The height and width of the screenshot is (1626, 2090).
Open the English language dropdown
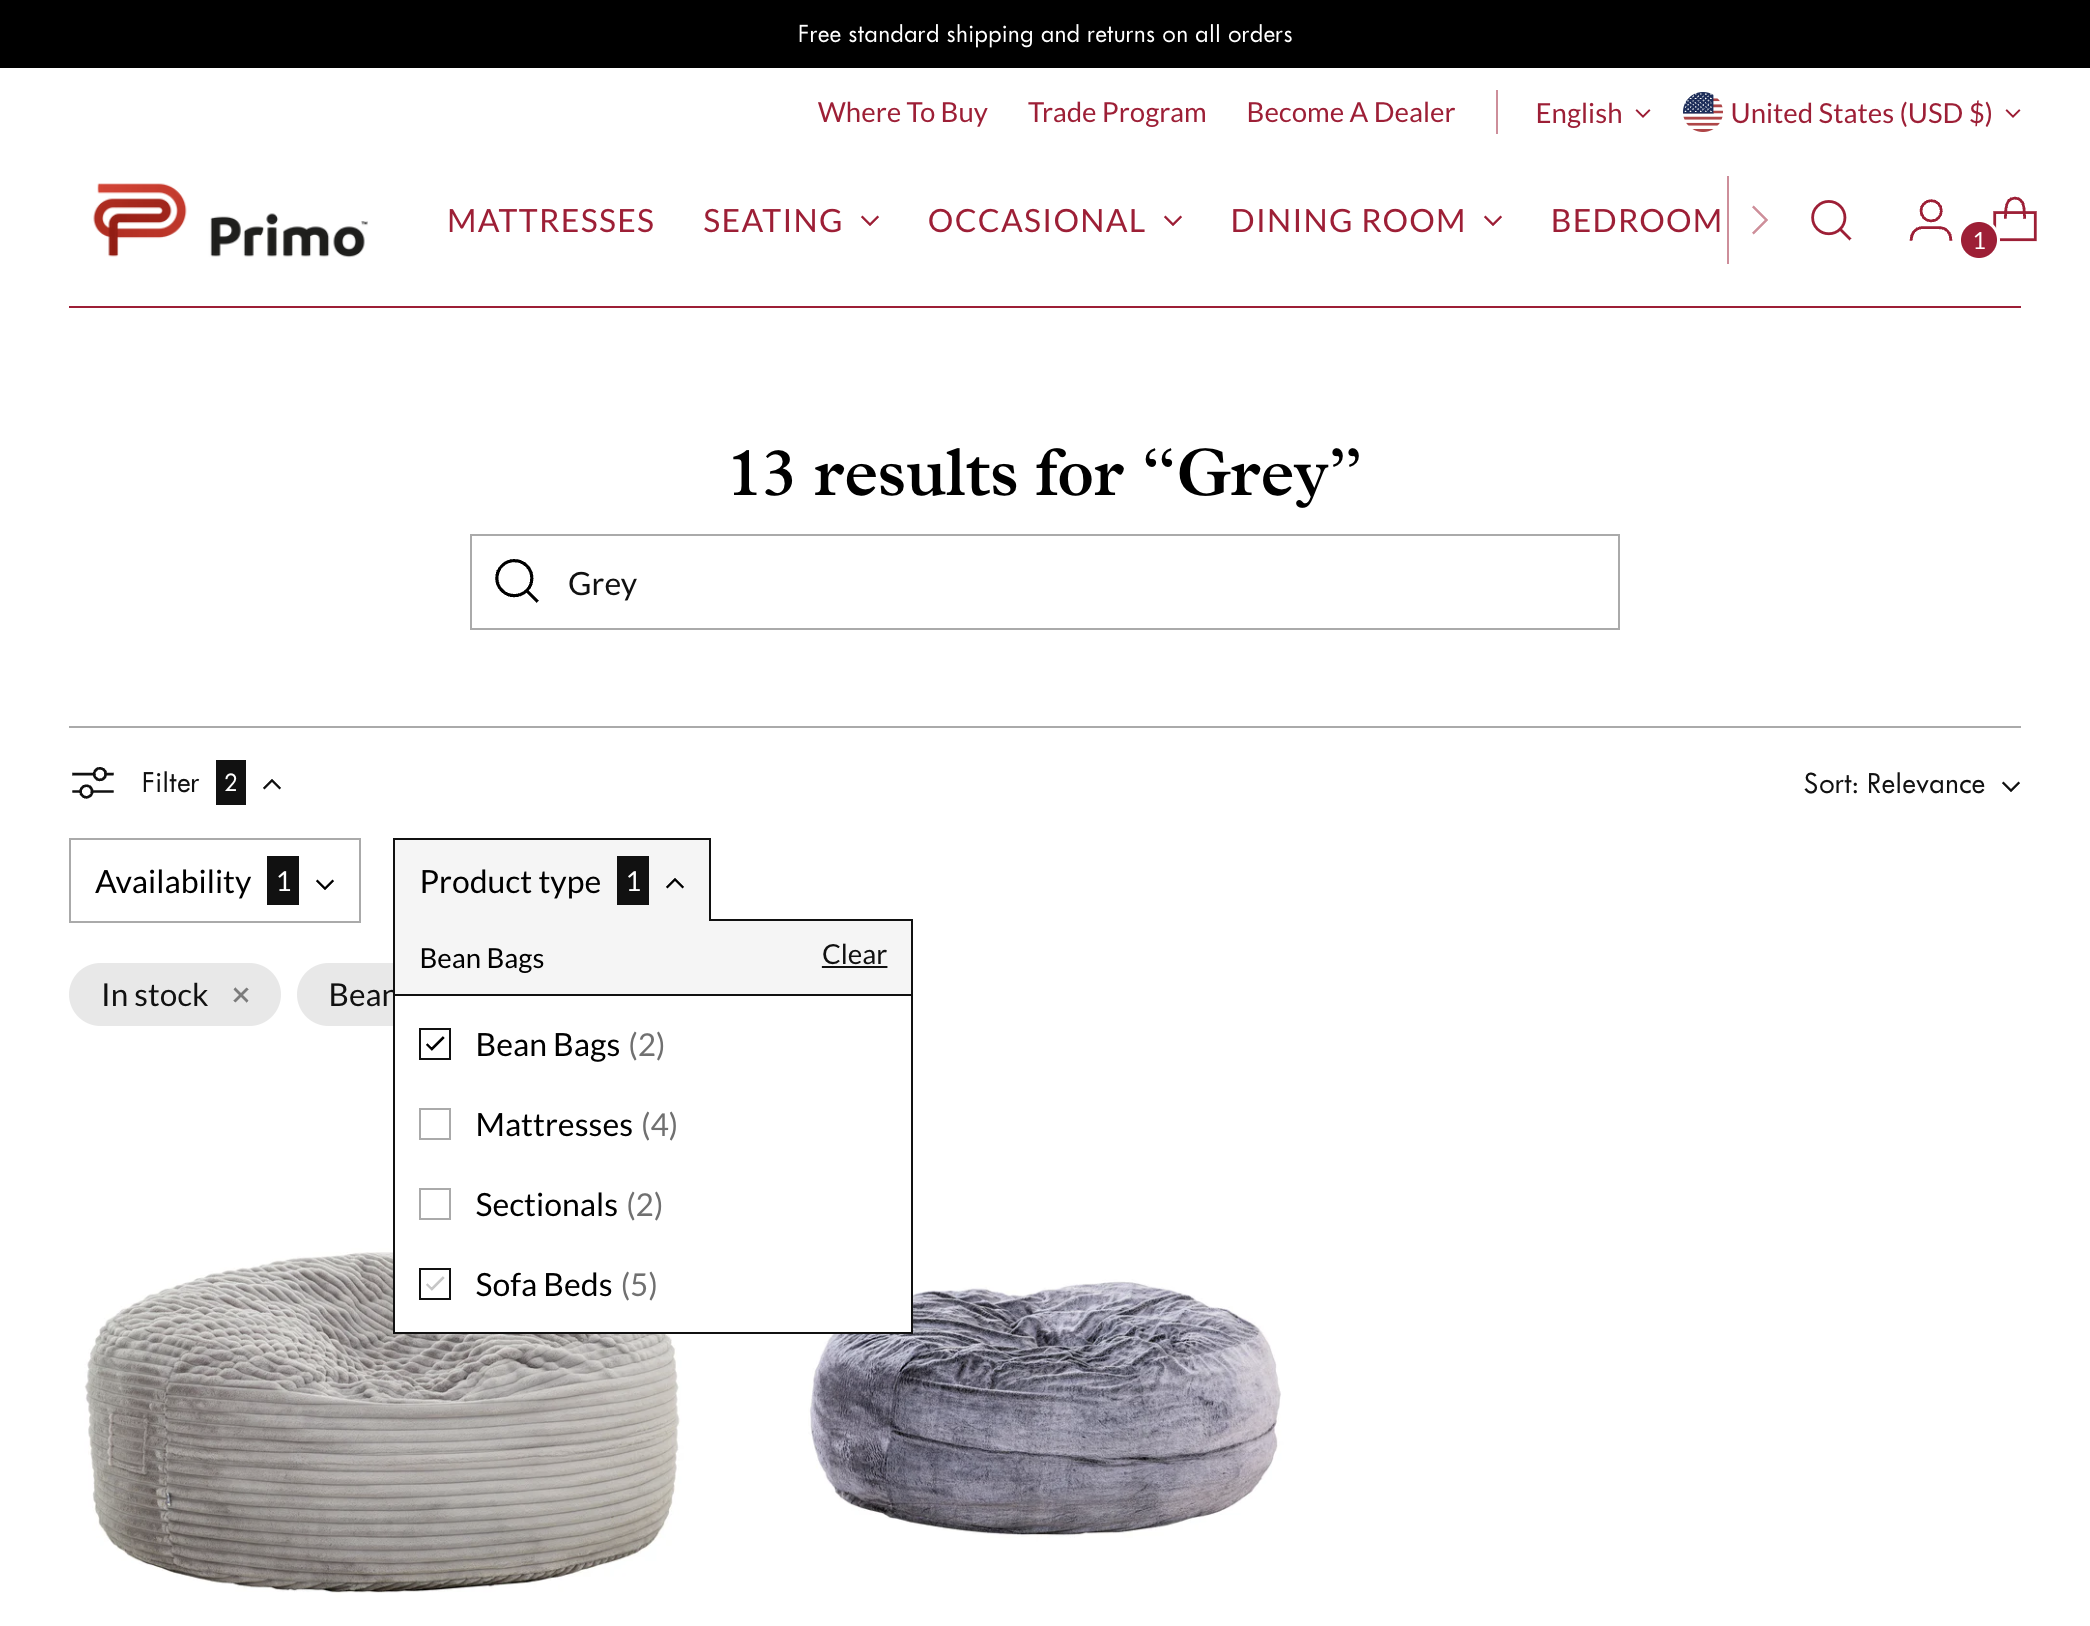click(1593, 113)
